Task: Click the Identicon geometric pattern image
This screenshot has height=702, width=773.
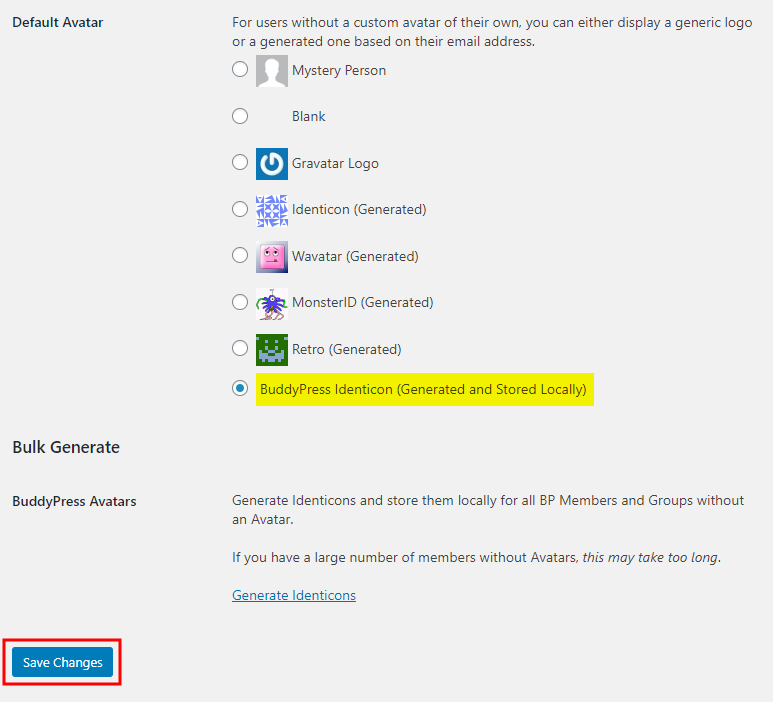Action: point(271,210)
